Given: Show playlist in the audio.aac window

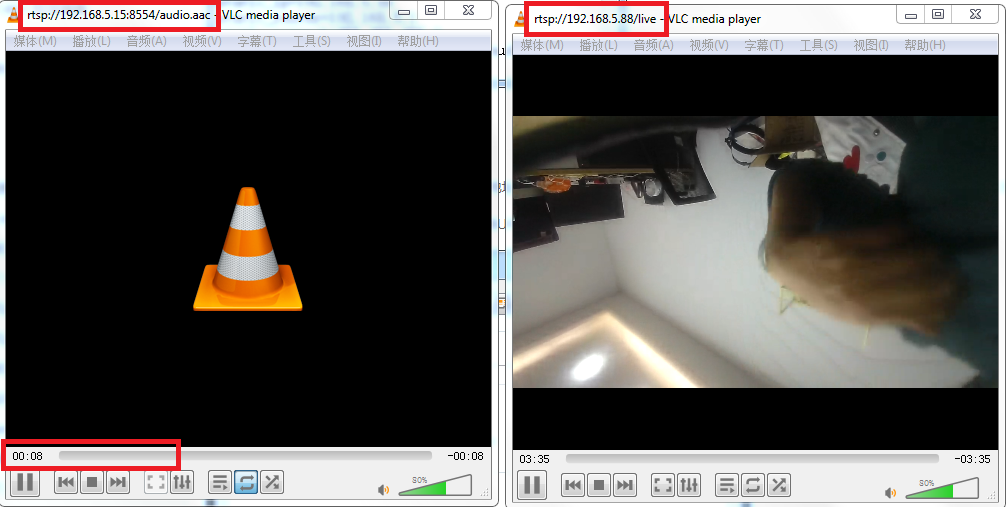Looking at the screenshot, I should tap(220, 482).
